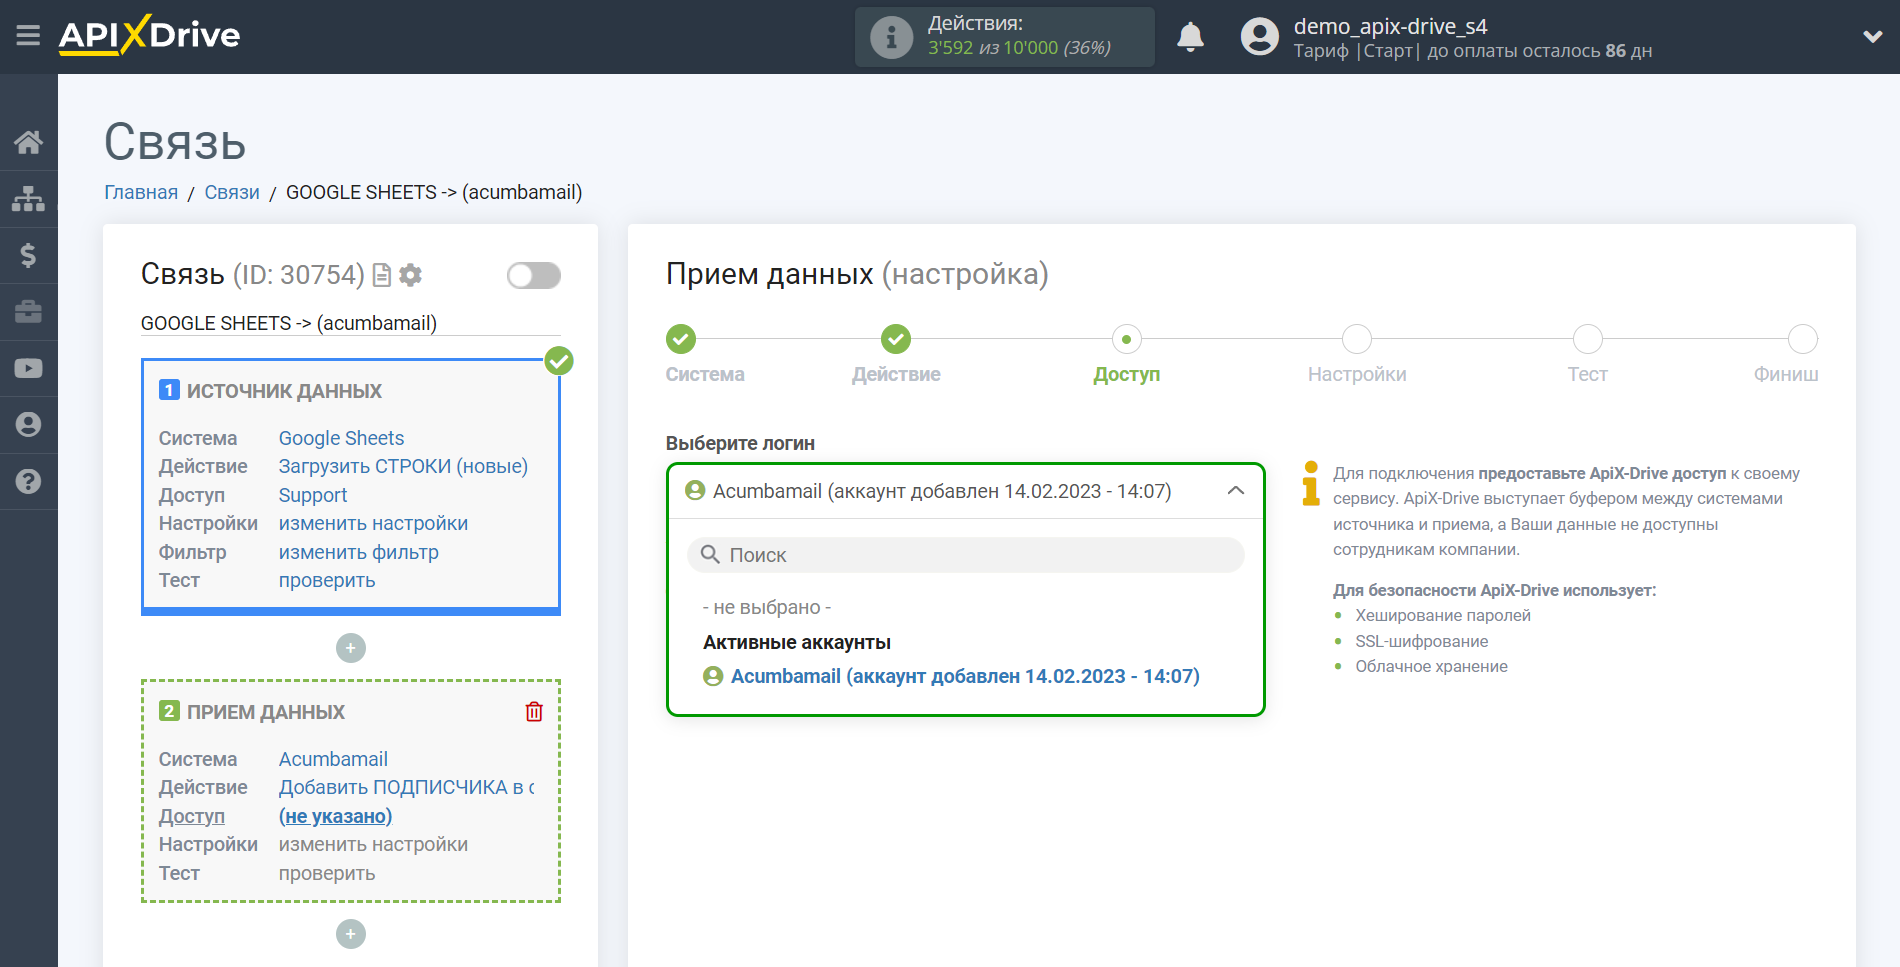Viewport: 1900px width, 967px height.
Task: Select - не выбрано - option
Action: [x=767, y=607]
